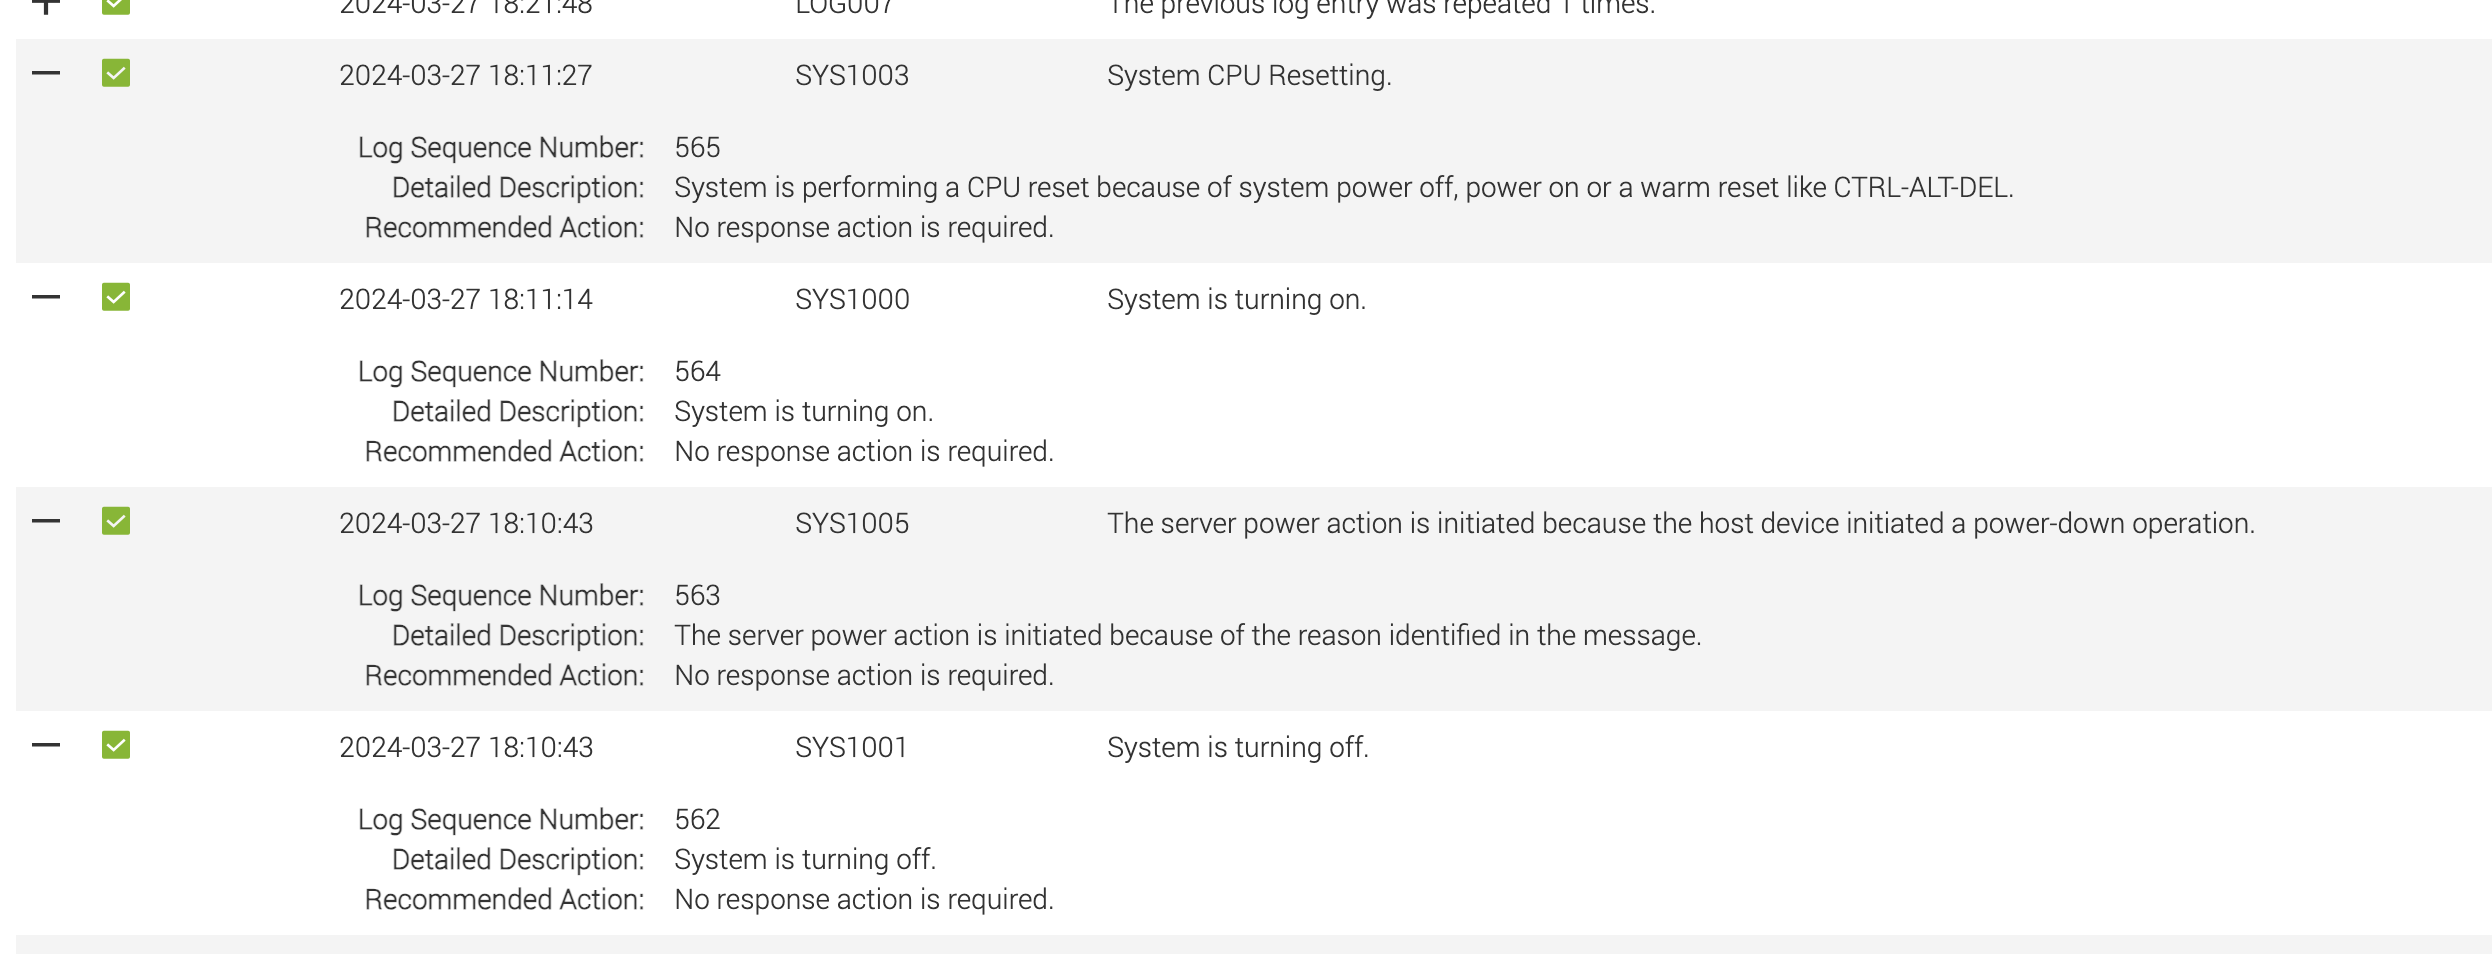The height and width of the screenshot is (954, 2492).
Task: Click the host device power-down message text
Action: (1681, 523)
